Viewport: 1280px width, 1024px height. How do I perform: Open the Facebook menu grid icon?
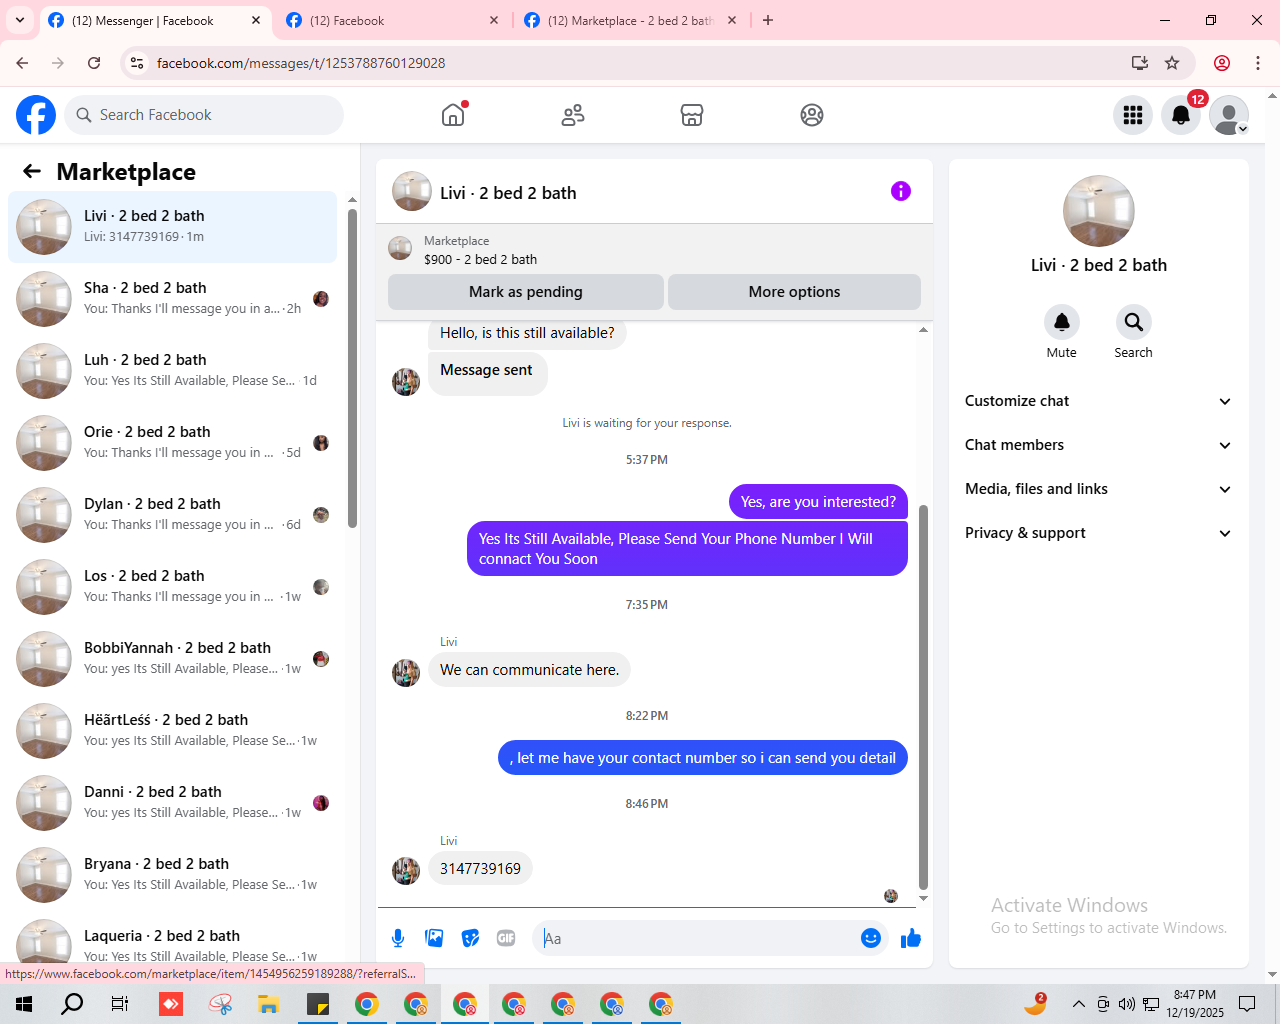coord(1133,115)
